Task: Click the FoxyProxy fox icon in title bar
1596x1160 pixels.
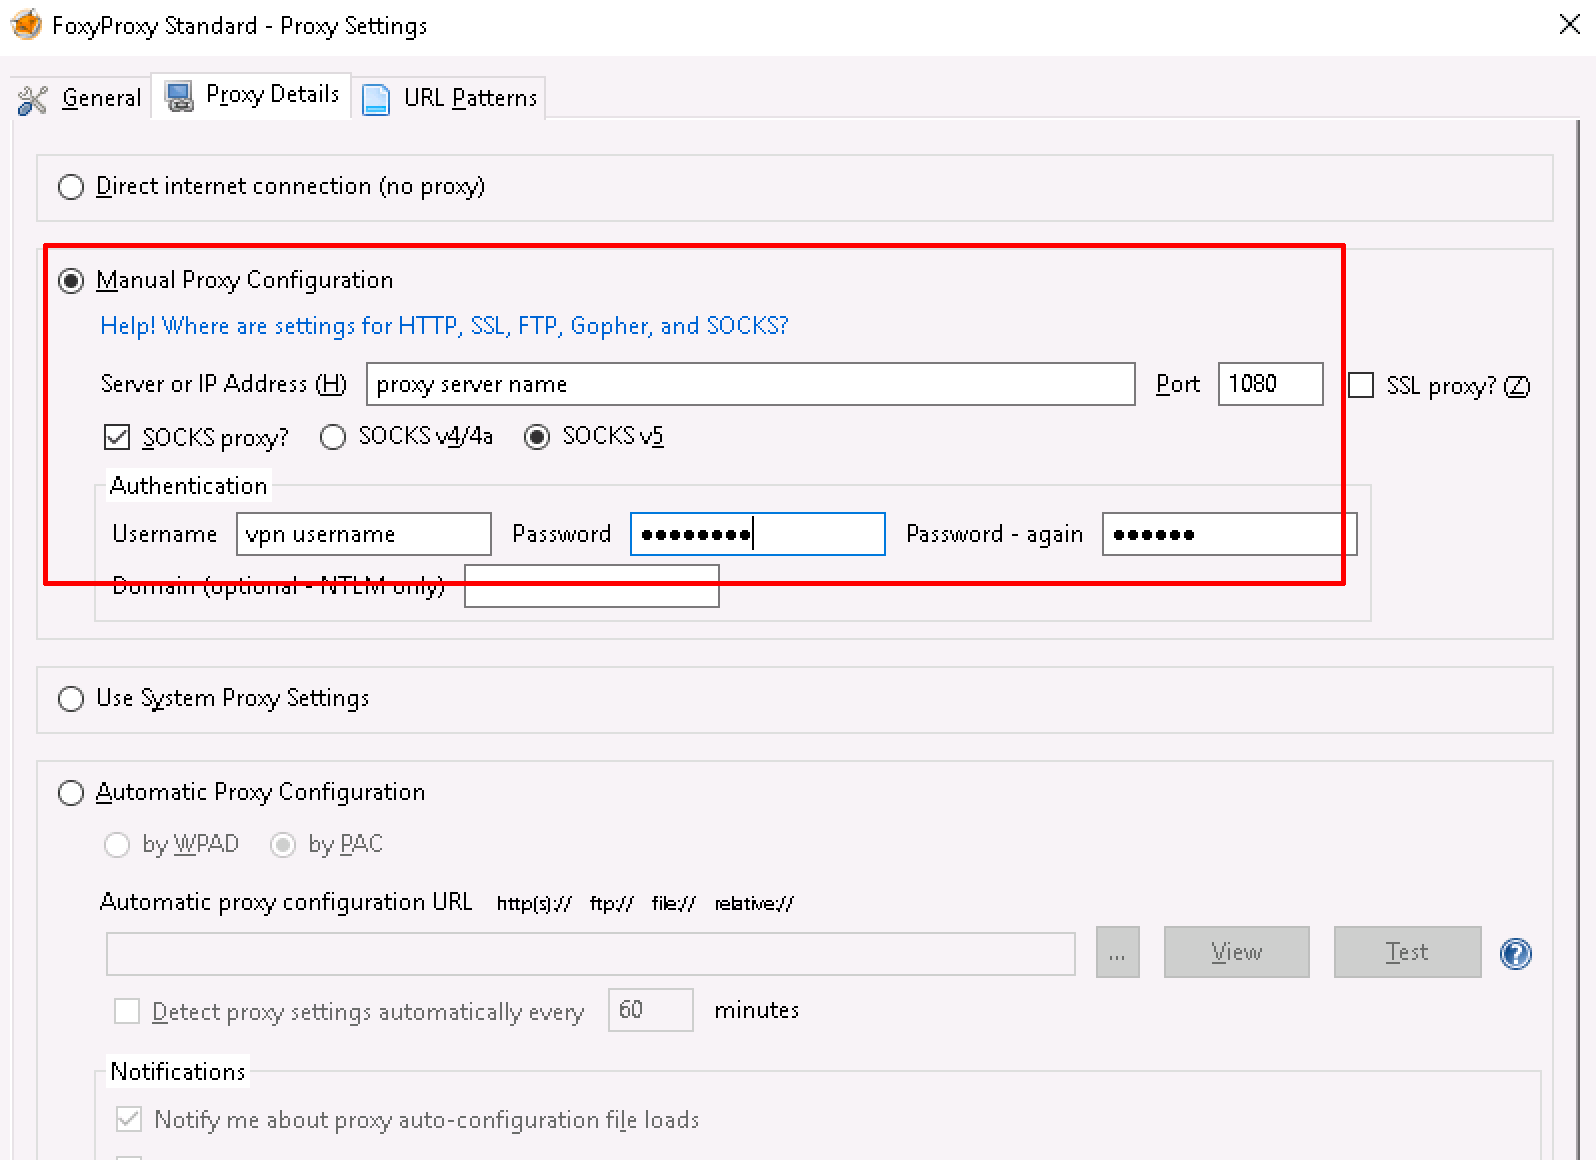Action: pyautogui.click(x=26, y=25)
